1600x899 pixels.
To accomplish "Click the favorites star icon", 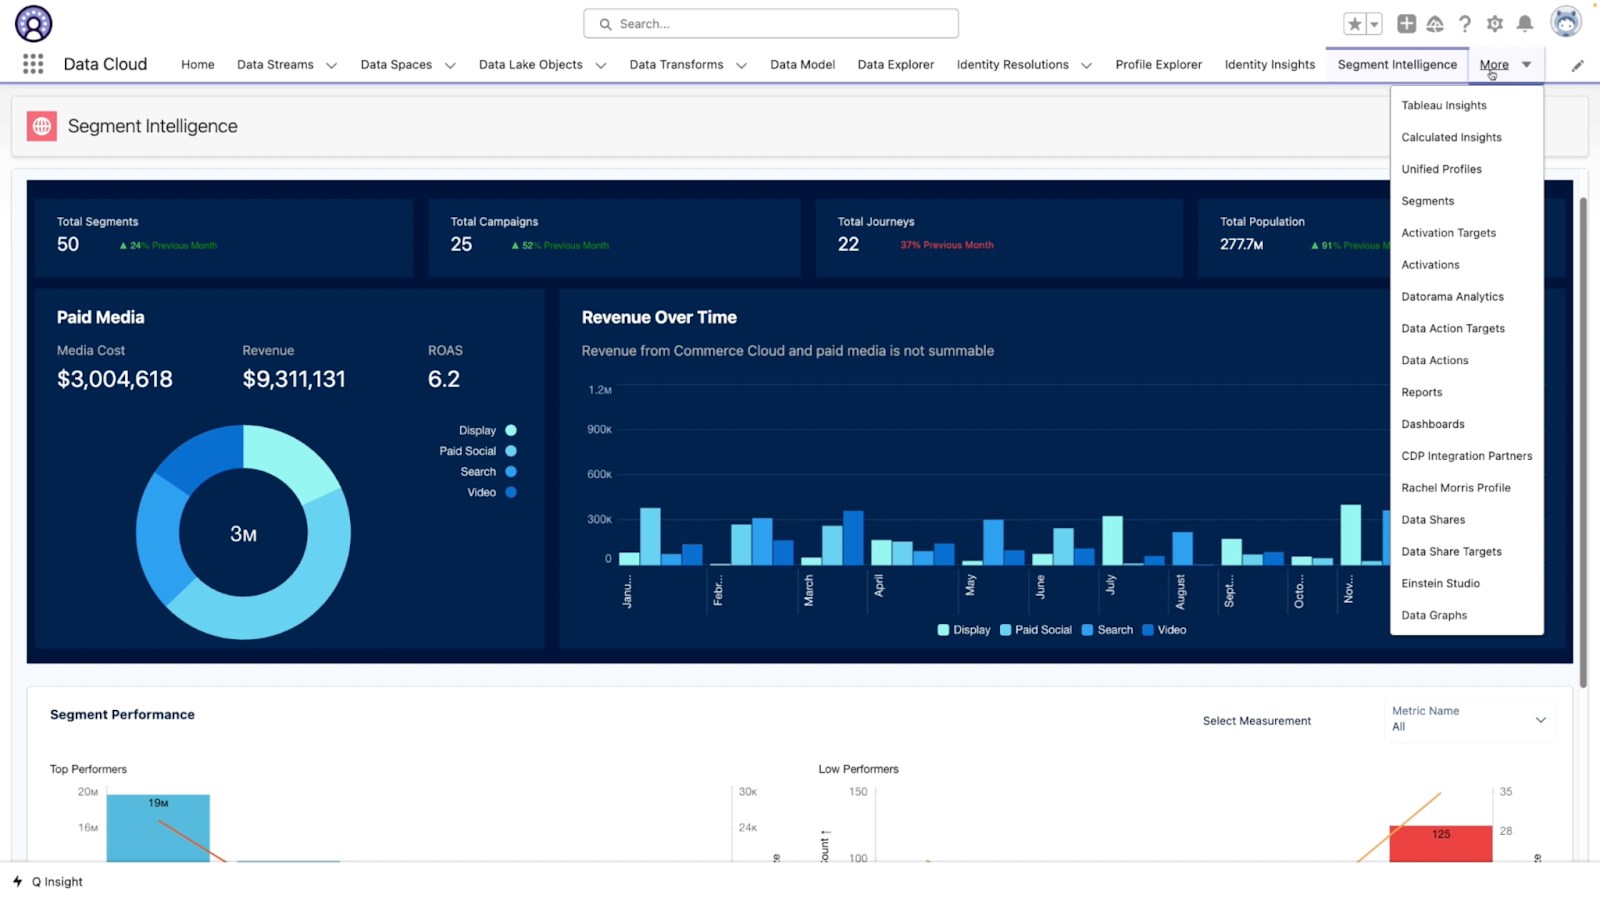I will pyautogui.click(x=1354, y=24).
